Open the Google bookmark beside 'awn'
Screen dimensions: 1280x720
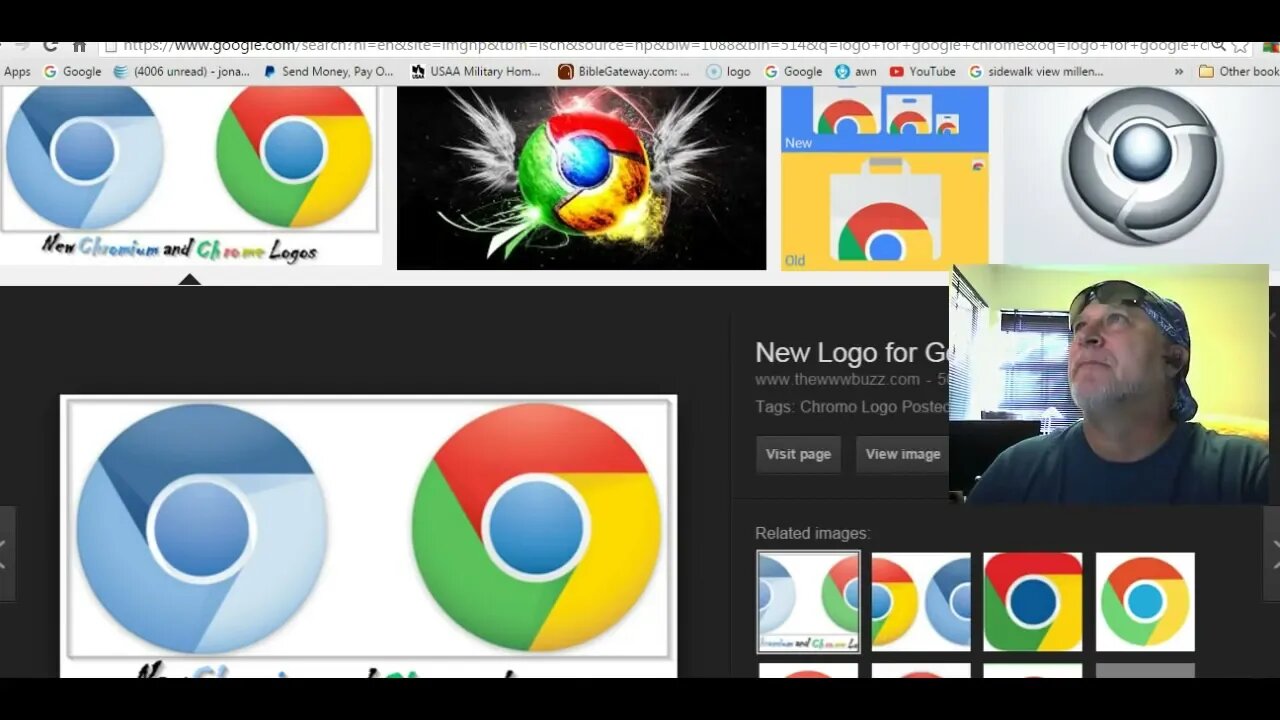tap(794, 72)
